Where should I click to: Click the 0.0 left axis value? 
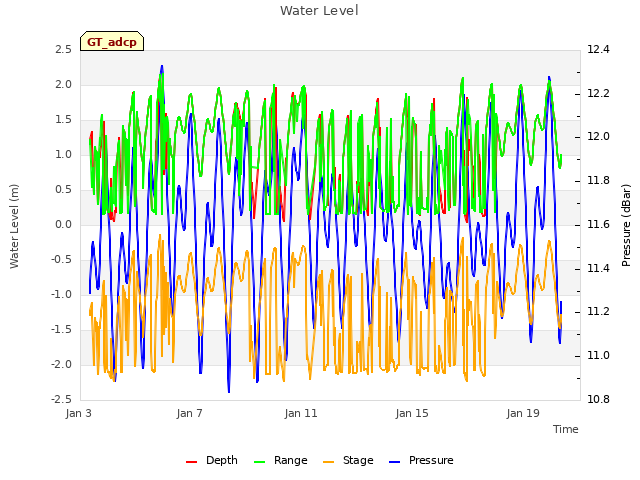(x=63, y=224)
